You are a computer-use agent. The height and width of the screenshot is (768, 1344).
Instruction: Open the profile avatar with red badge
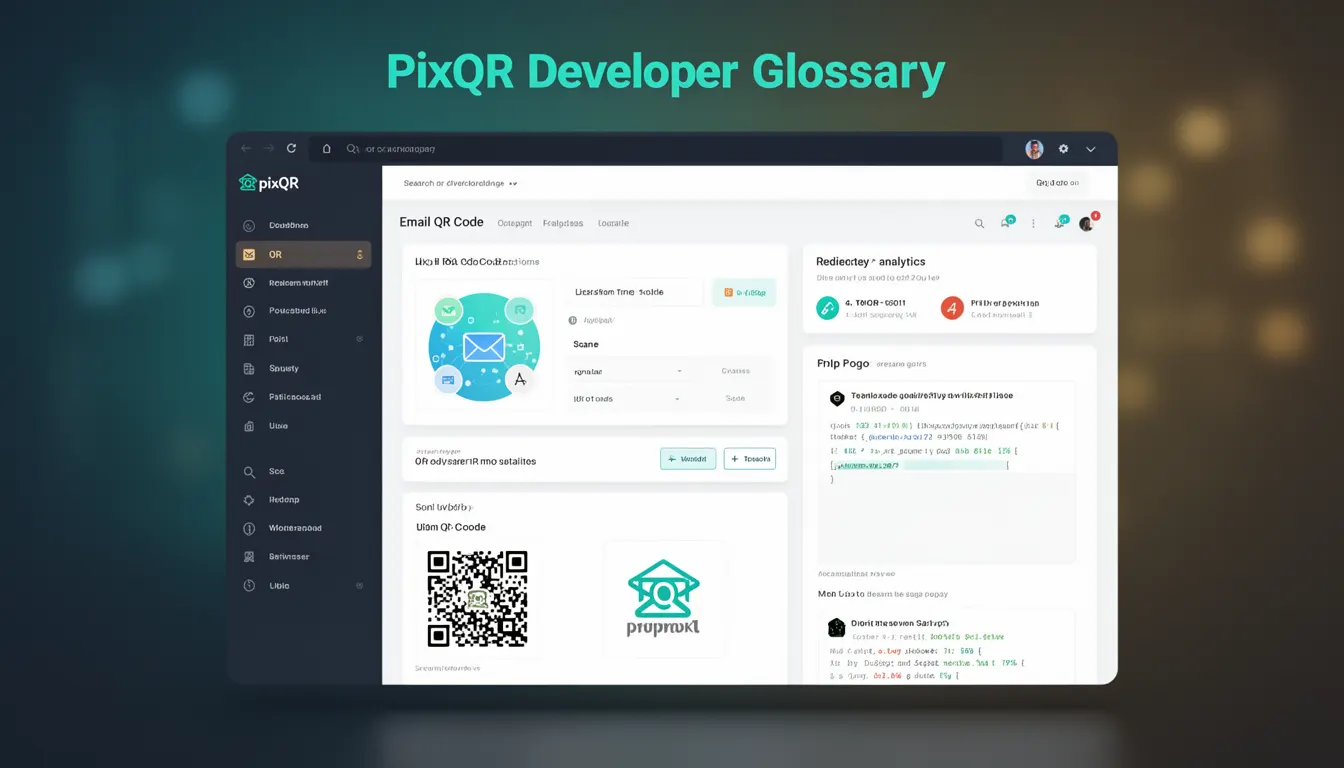click(1088, 222)
